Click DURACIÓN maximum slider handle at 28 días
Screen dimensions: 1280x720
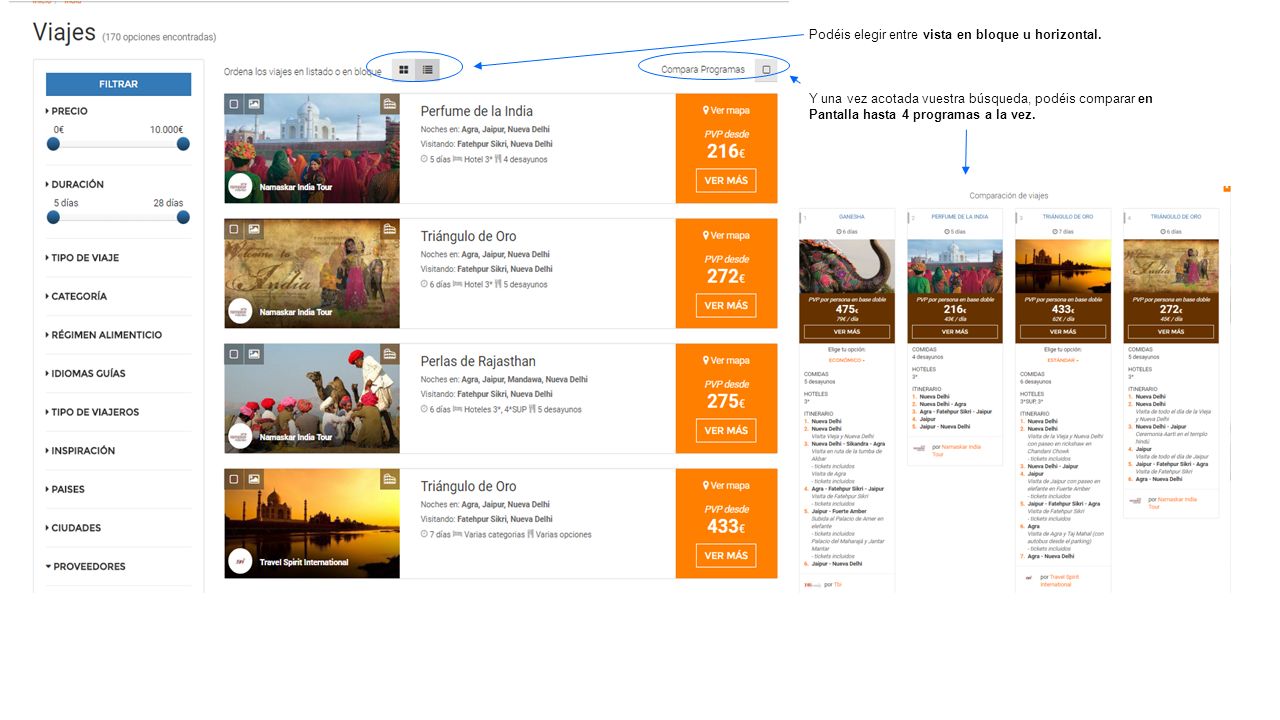pyautogui.click(x=183, y=217)
